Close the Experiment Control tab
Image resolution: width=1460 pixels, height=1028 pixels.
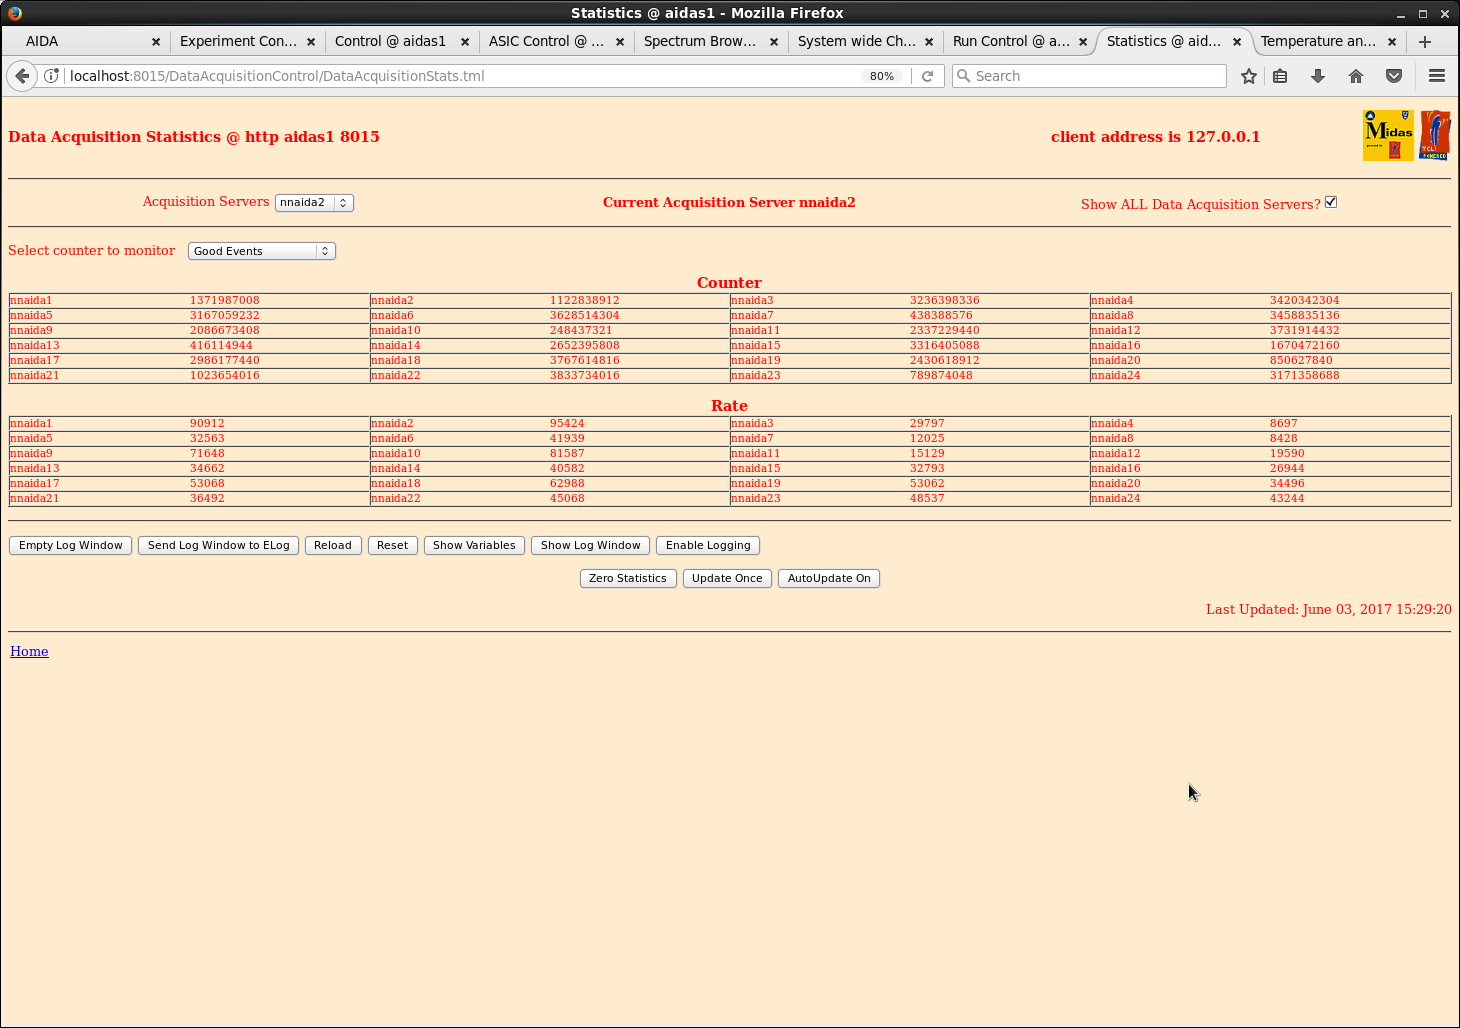pyautogui.click(x=311, y=42)
